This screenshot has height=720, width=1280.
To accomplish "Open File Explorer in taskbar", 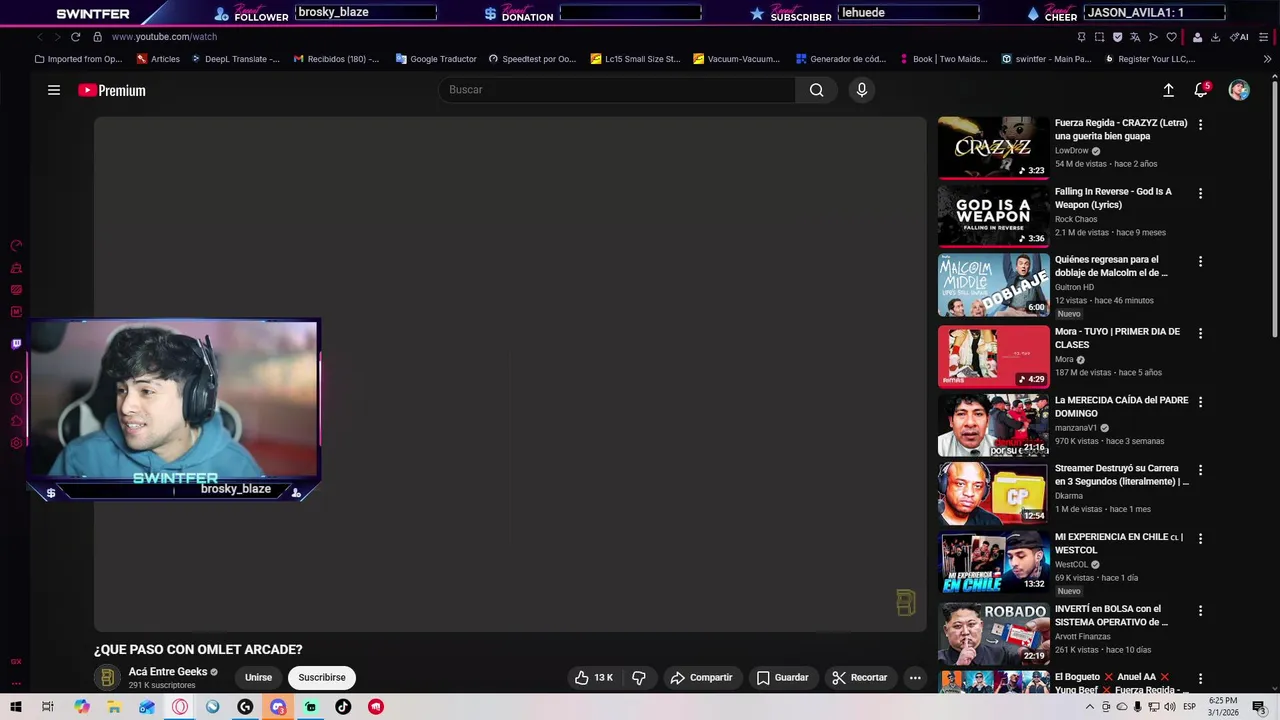I will tap(114, 707).
